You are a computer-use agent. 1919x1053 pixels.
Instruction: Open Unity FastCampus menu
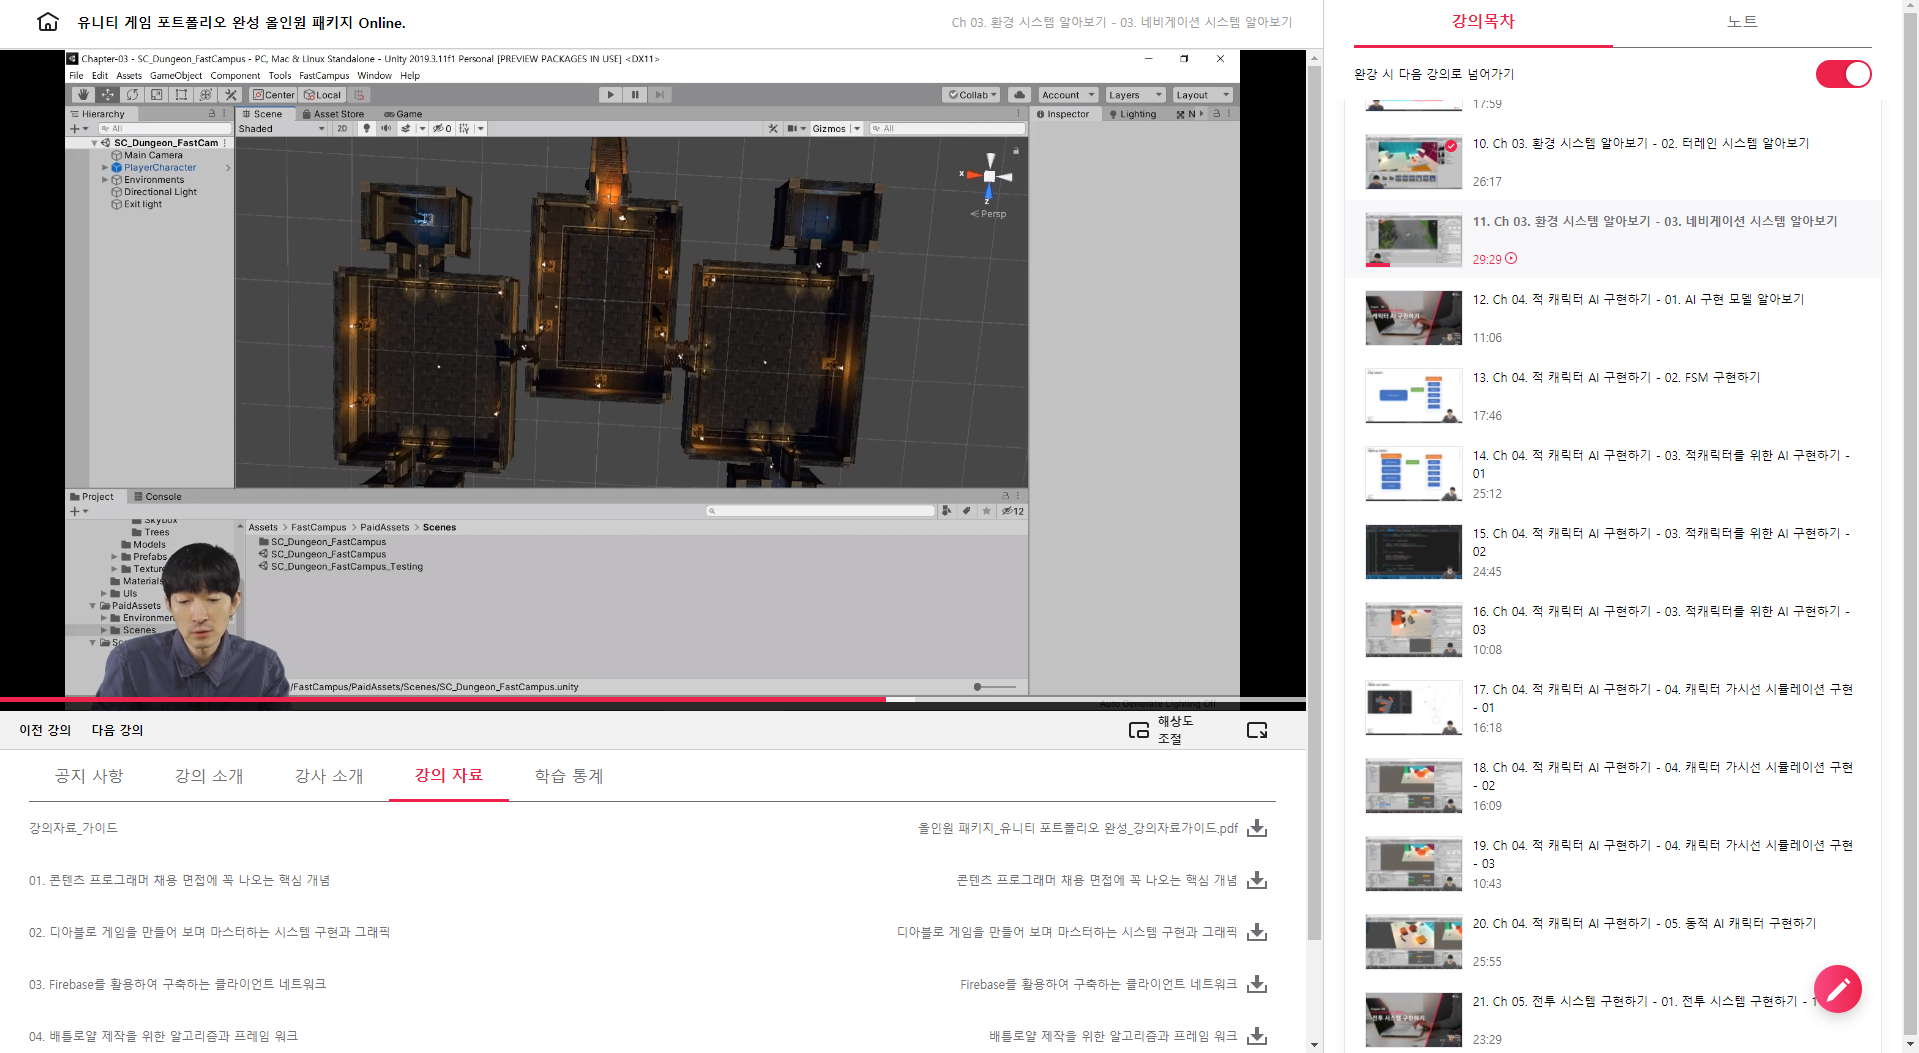324,75
